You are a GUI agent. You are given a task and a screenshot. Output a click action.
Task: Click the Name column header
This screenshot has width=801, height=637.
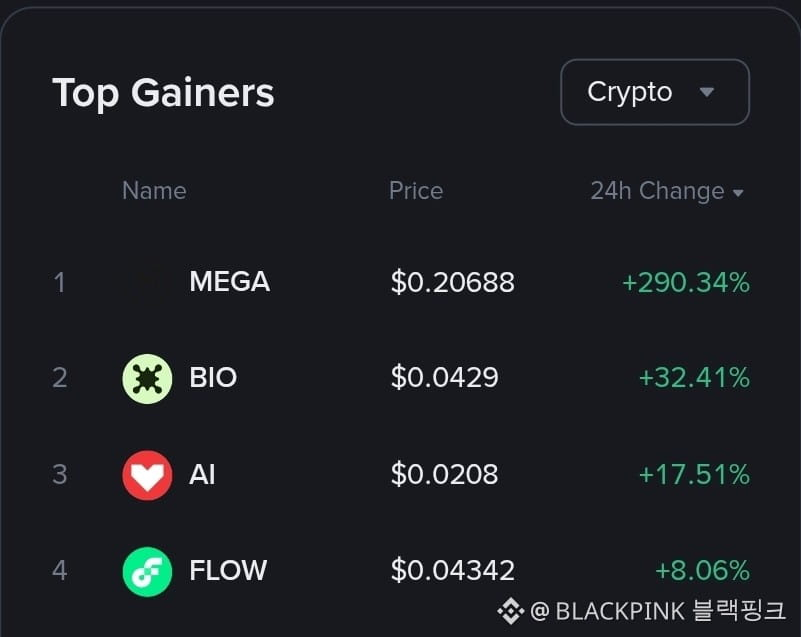point(154,191)
